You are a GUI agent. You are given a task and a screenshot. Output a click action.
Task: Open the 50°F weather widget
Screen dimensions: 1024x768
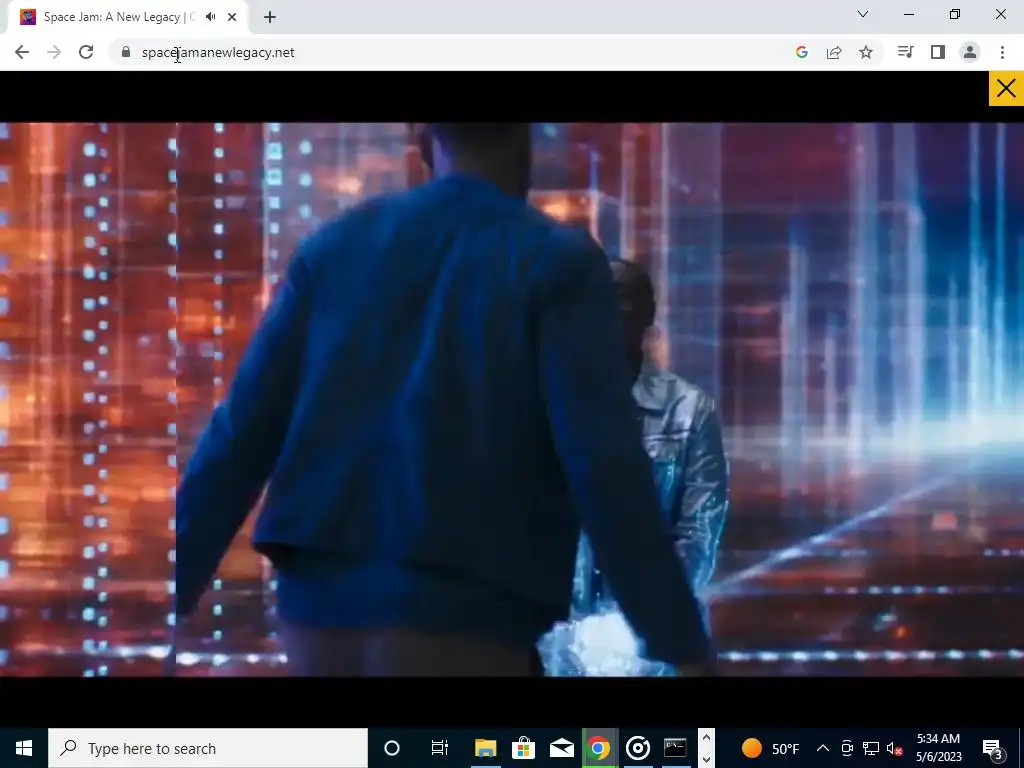pos(770,748)
